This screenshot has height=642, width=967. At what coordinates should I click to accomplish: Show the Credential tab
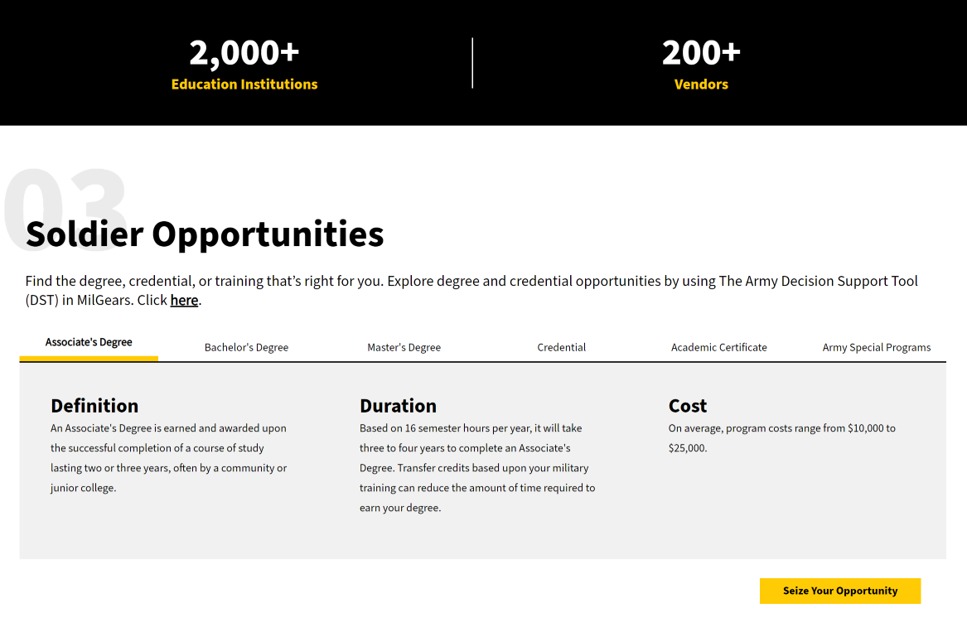[561, 347]
